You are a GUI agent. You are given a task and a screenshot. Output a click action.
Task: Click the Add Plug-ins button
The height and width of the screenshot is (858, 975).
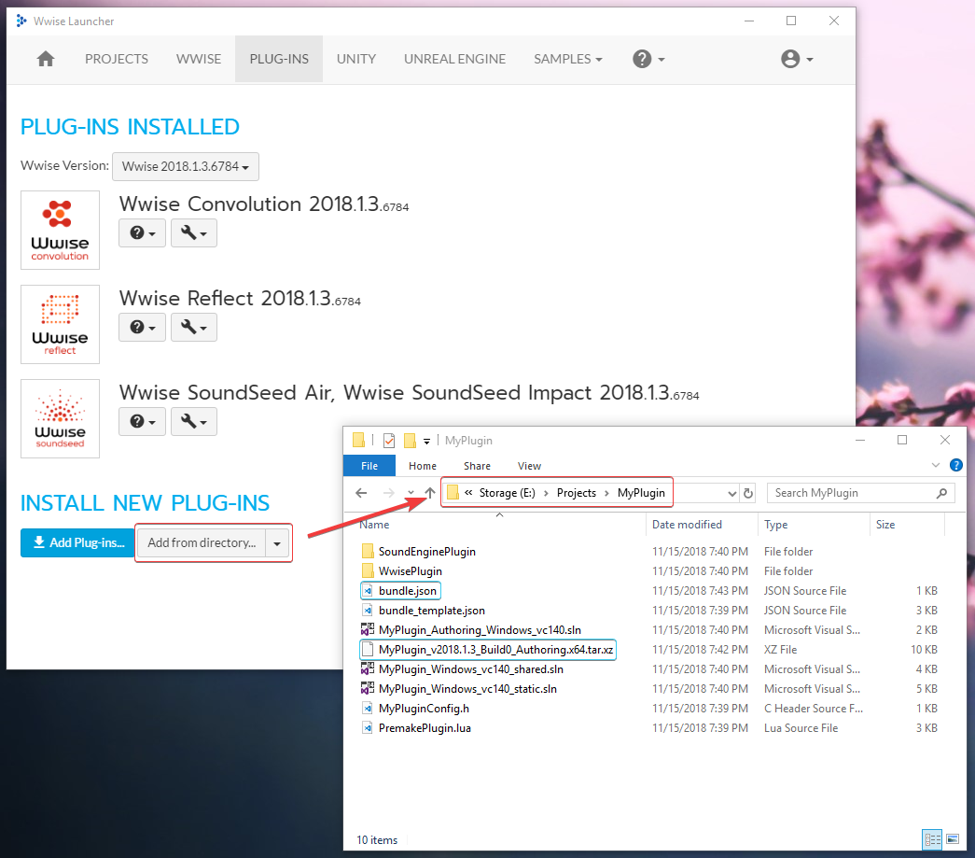pyautogui.click(x=78, y=543)
